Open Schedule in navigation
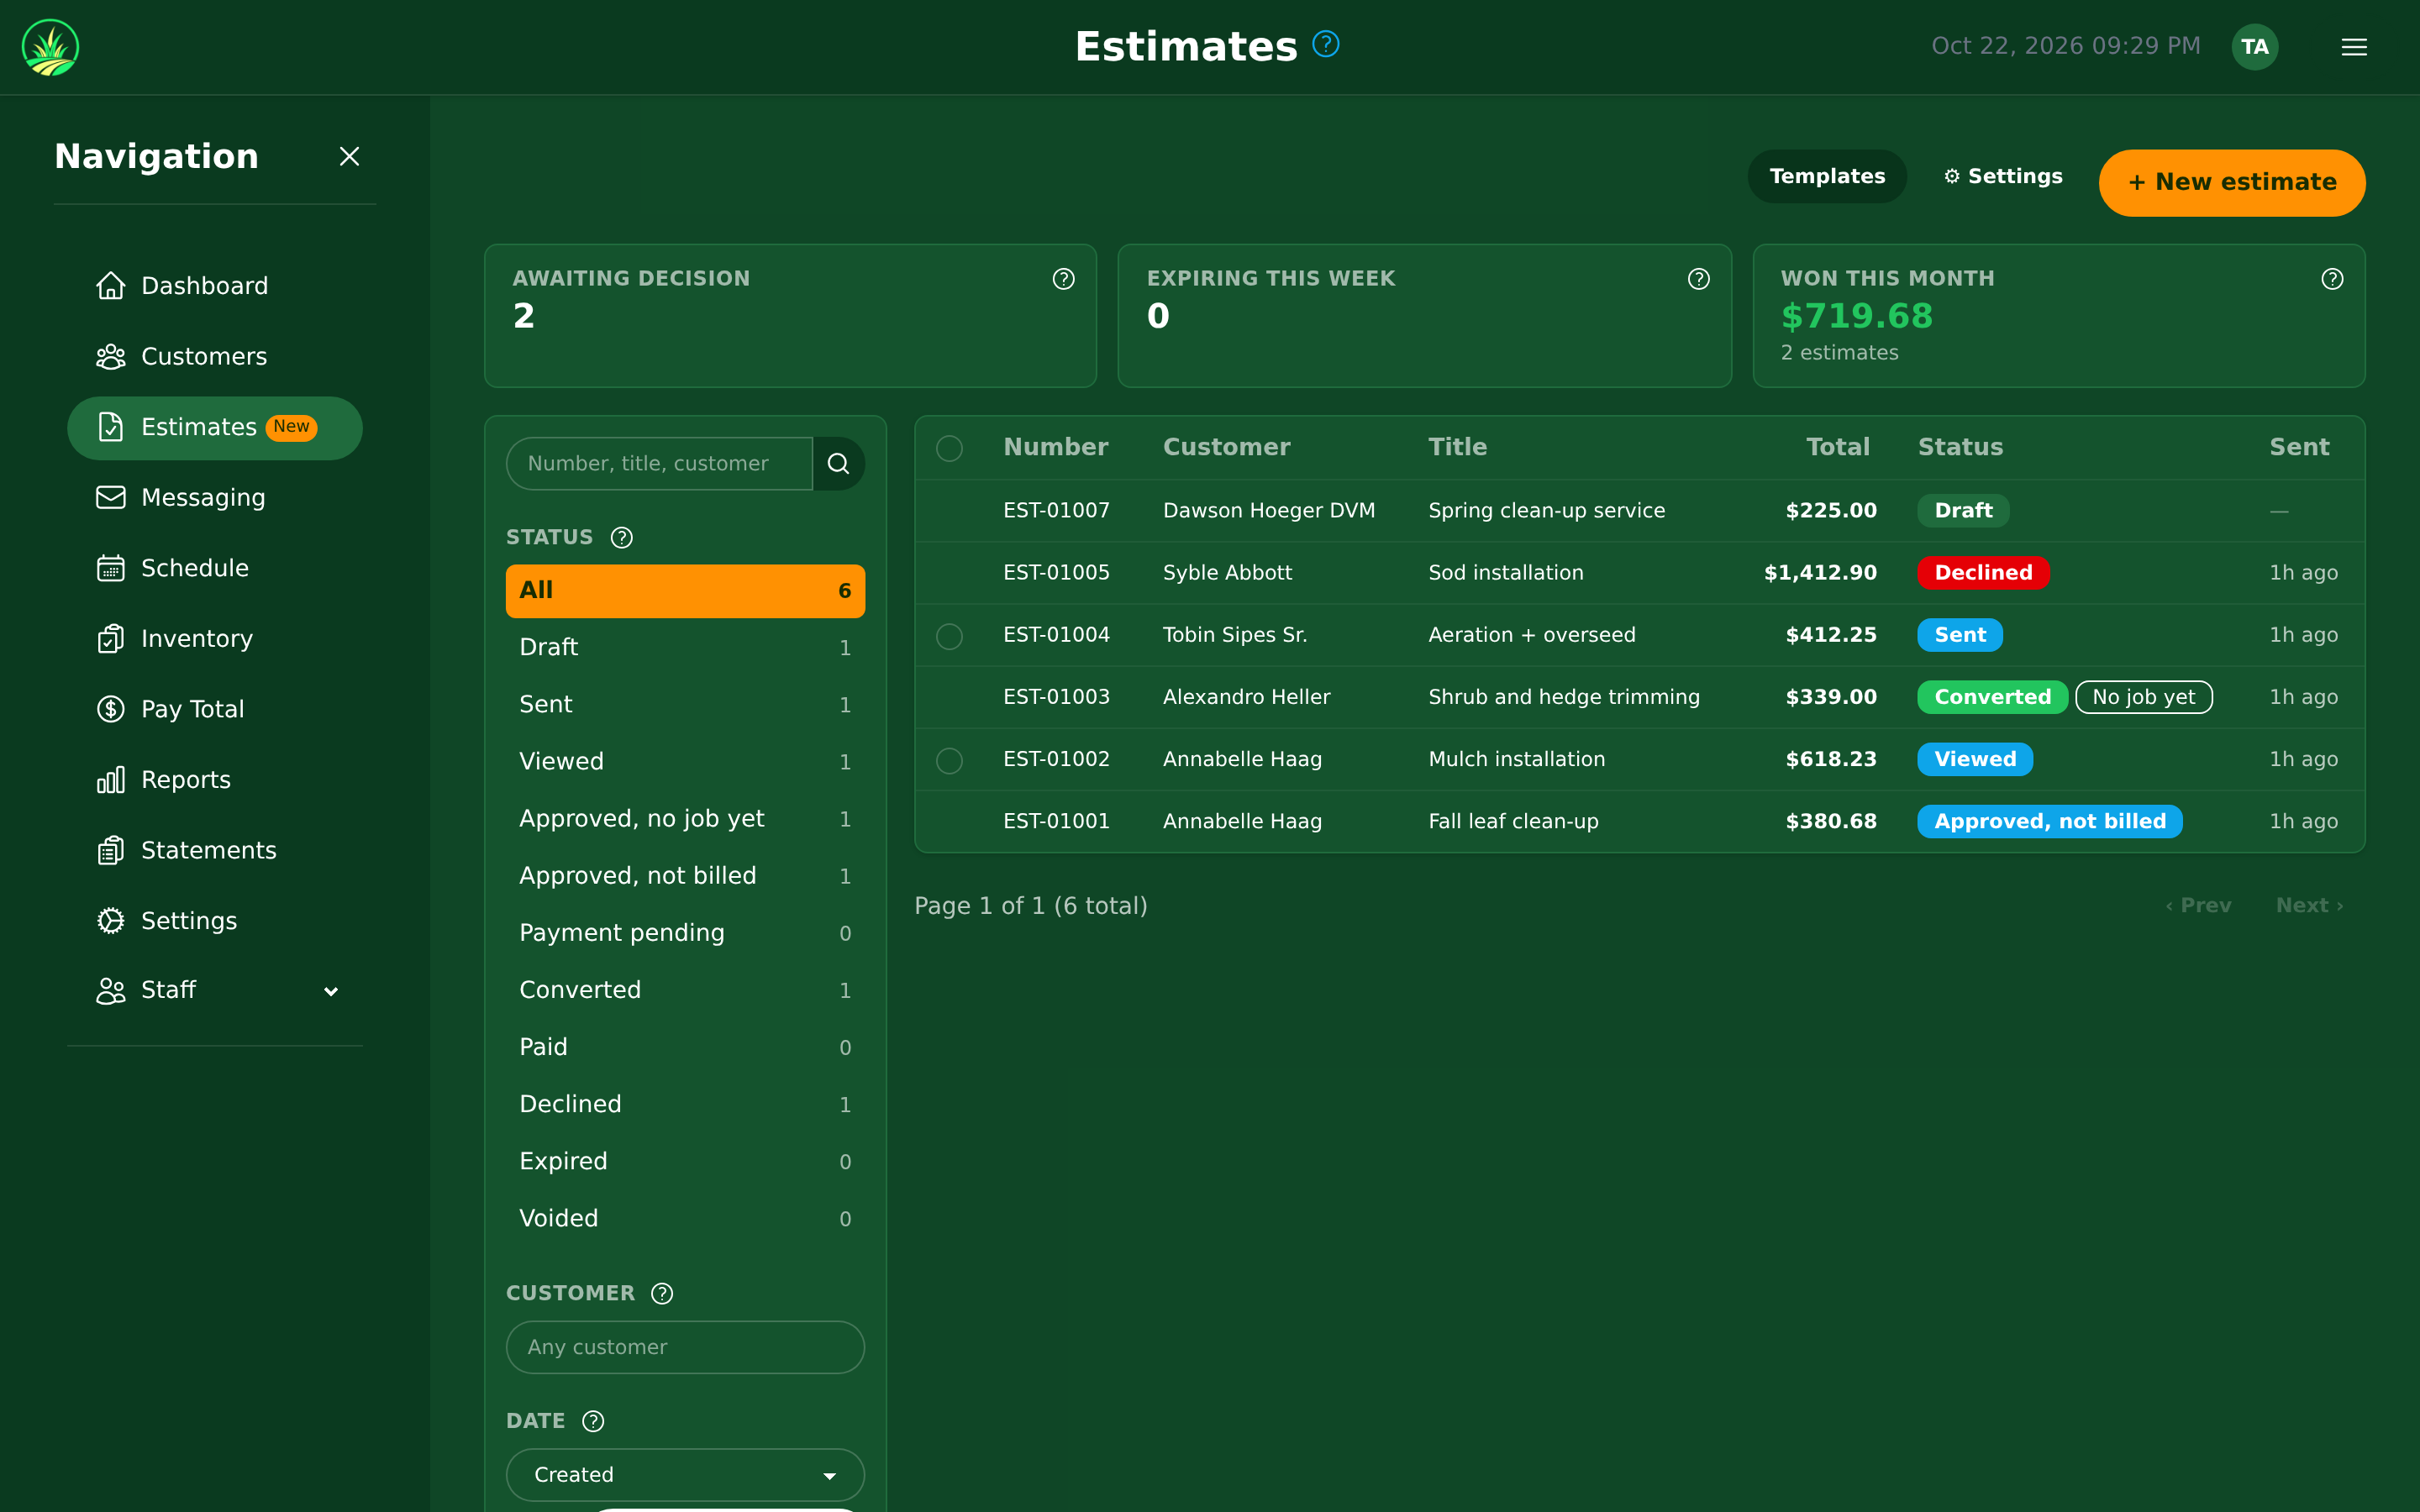The width and height of the screenshot is (2420, 1512). click(x=214, y=569)
